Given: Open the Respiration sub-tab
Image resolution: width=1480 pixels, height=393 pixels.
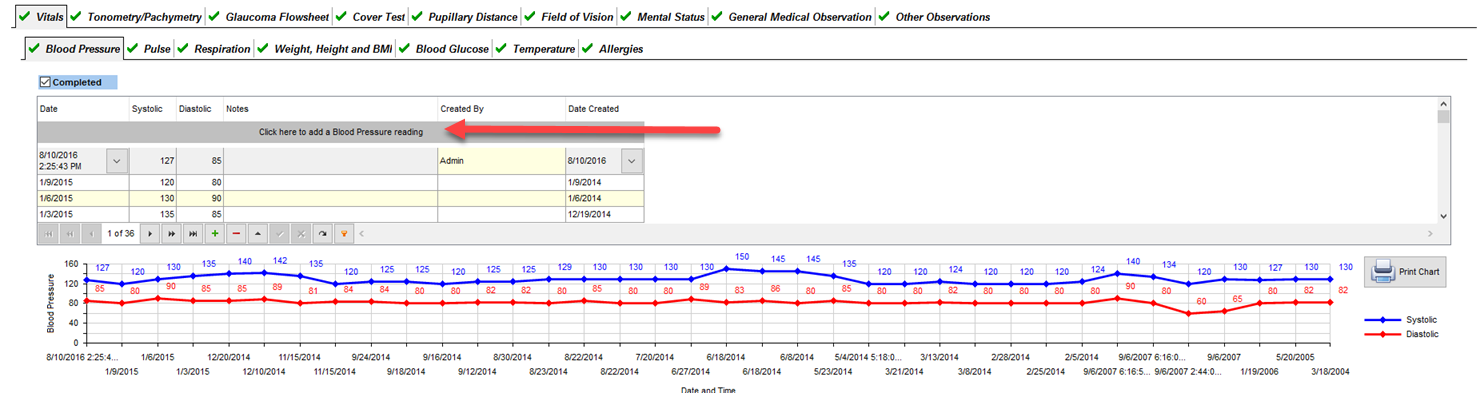Looking at the screenshot, I should [x=213, y=48].
